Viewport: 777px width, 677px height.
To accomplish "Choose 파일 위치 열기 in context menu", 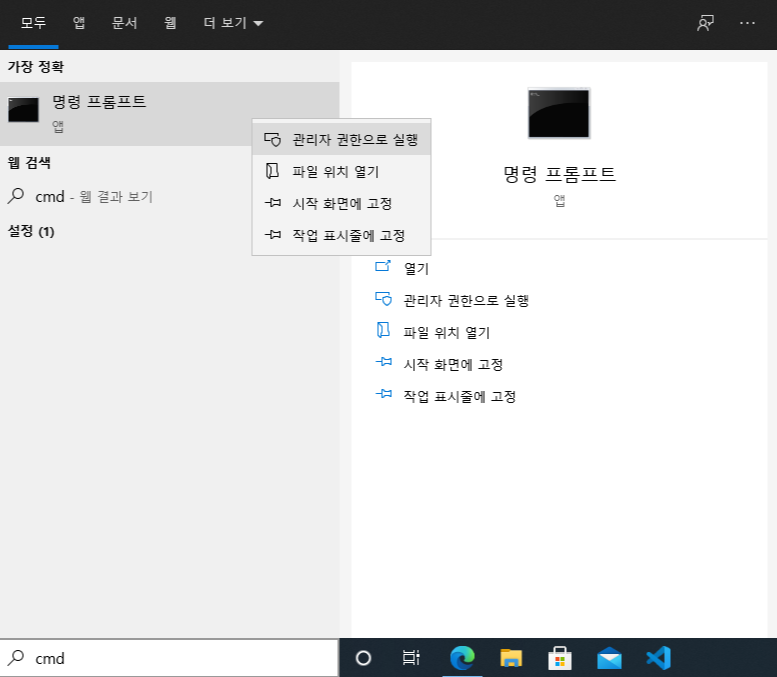I will pyautogui.click(x=341, y=171).
